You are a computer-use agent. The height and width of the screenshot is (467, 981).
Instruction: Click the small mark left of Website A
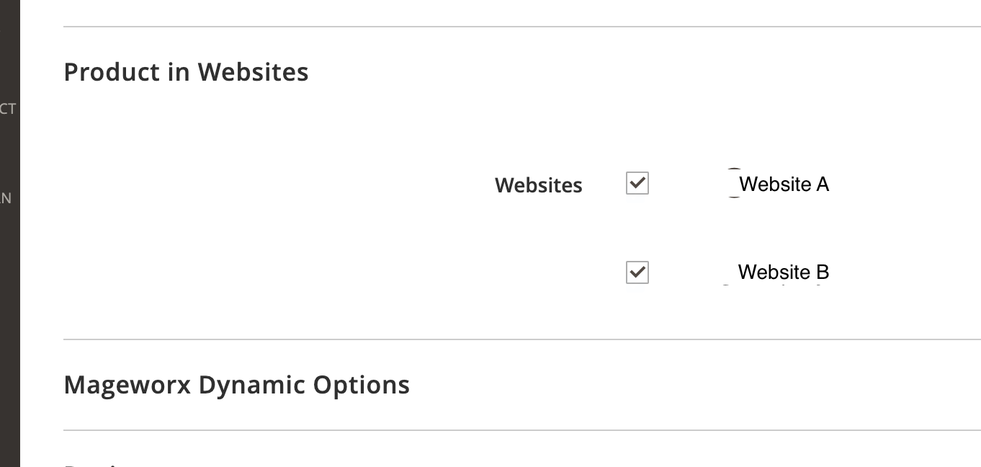[x=733, y=184]
